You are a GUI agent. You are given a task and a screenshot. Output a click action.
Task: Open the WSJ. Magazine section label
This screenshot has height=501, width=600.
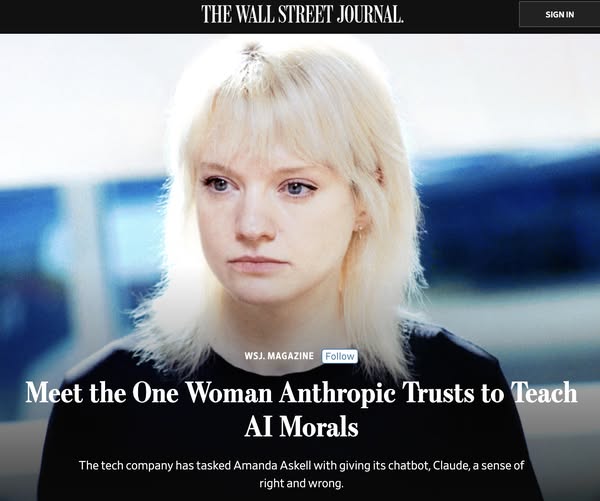279,356
